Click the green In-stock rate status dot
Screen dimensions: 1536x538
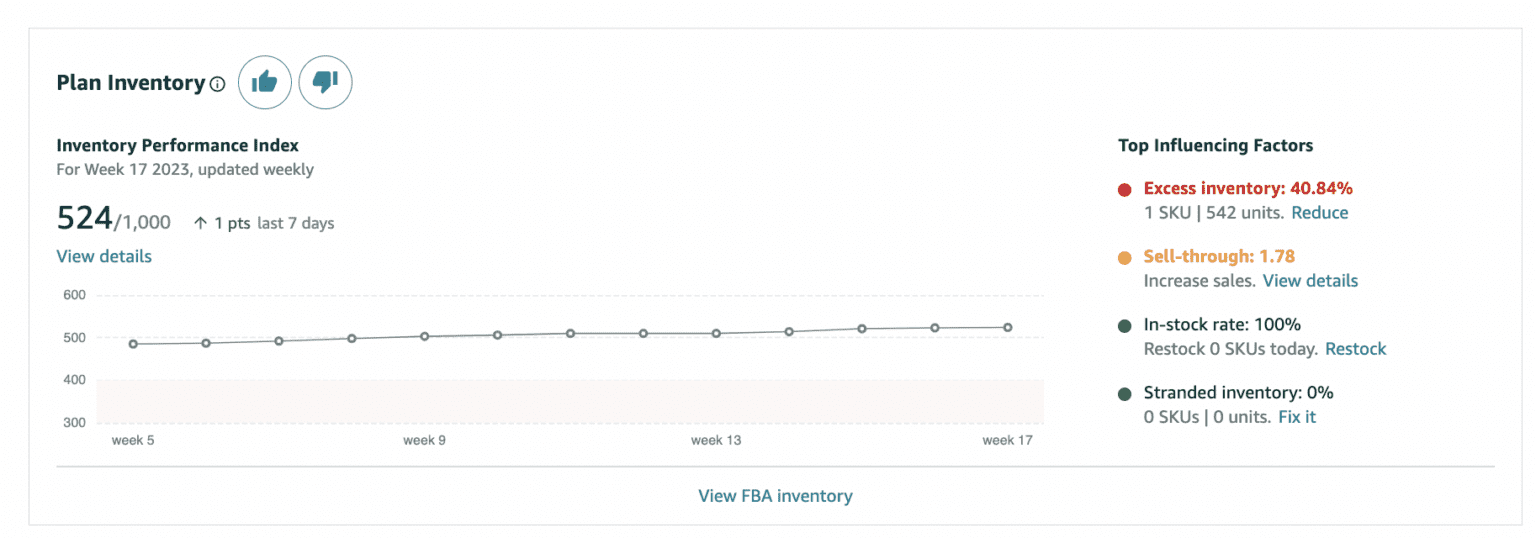coord(1124,325)
